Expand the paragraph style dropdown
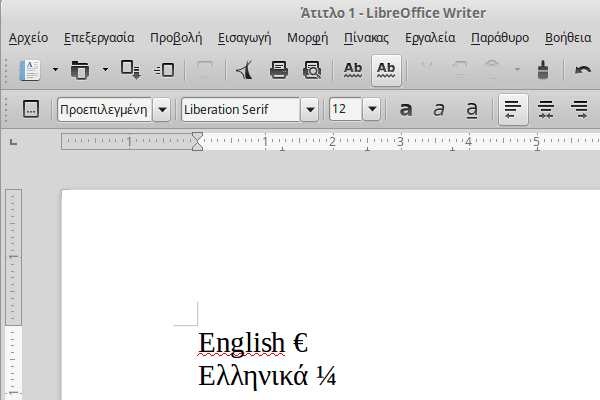 click(x=160, y=109)
